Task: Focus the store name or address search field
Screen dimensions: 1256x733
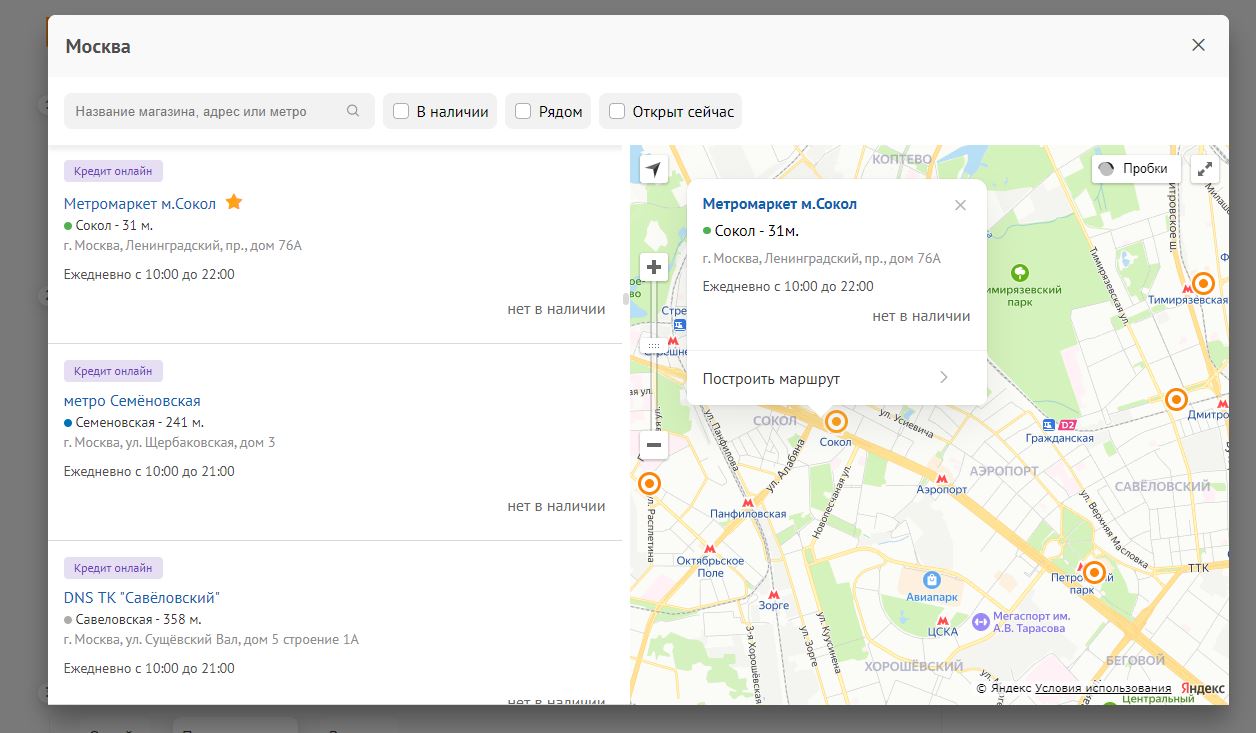Action: pyautogui.click(x=219, y=111)
